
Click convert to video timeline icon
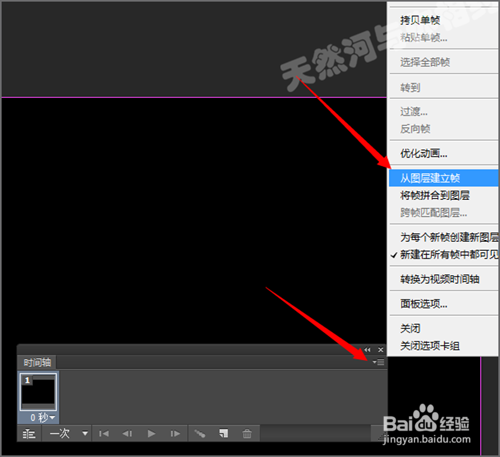(x=29, y=434)
